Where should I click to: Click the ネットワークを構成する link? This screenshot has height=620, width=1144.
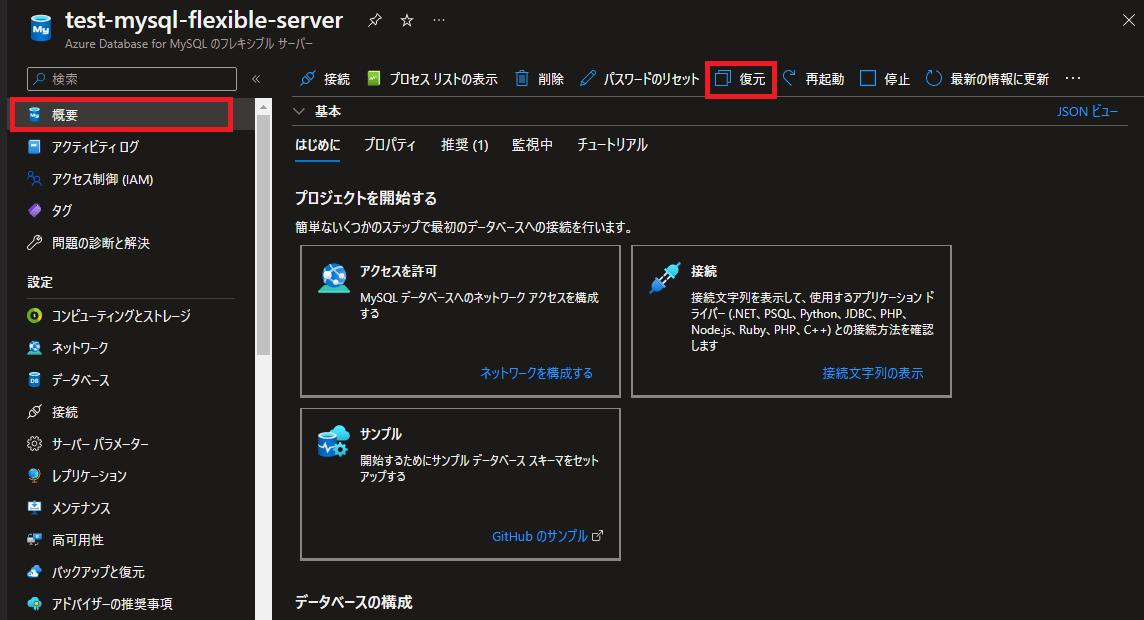click(x=536, y=373)
